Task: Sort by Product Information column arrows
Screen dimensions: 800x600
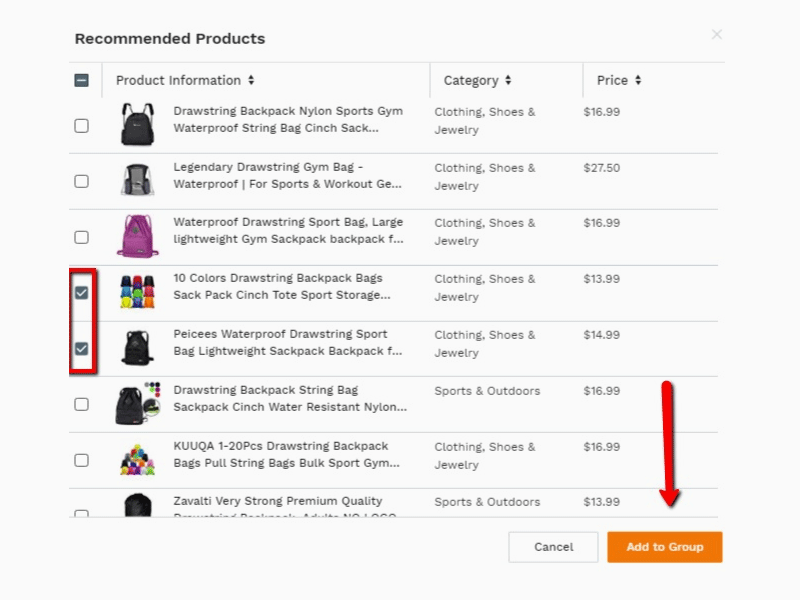Action: pos(251,81)
